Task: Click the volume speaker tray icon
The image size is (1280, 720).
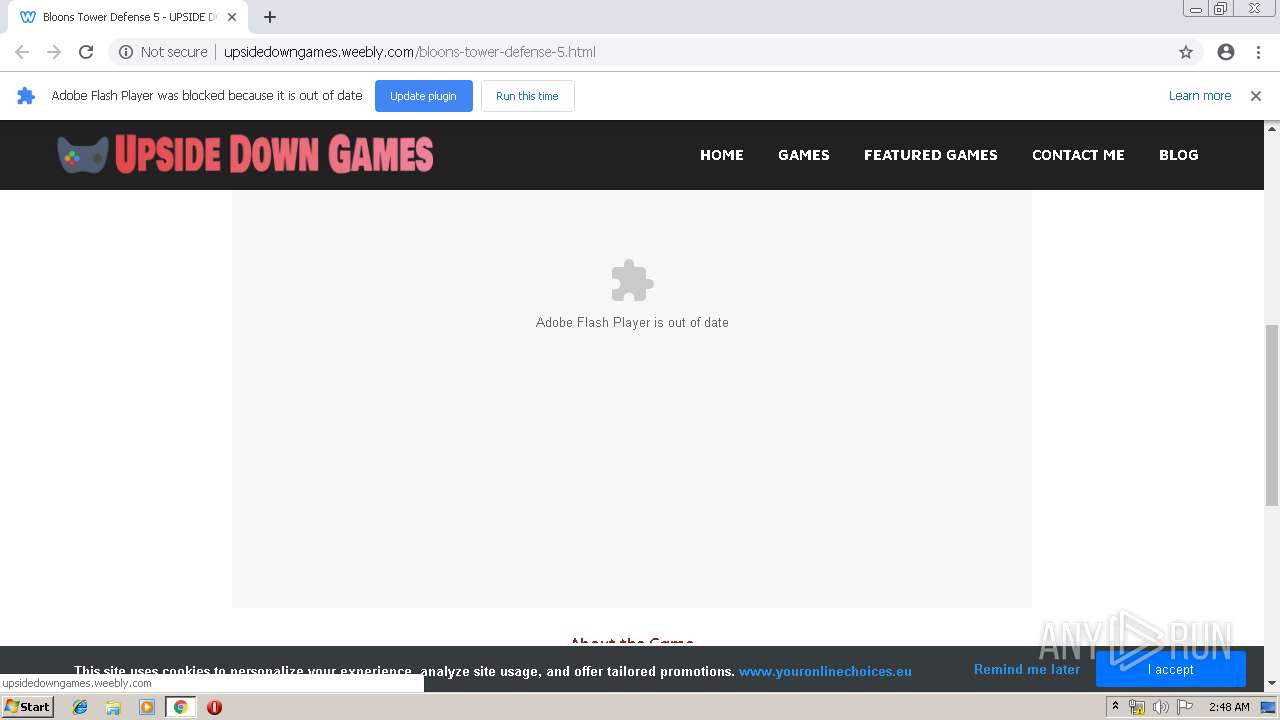Action: [1161, 707]
